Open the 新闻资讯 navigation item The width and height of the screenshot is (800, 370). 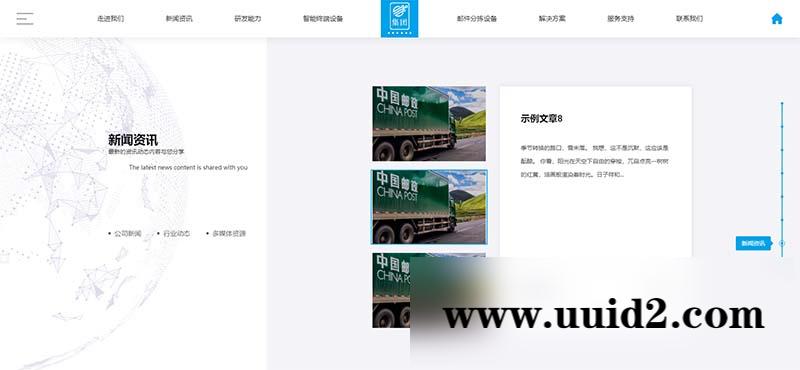(179, 19)
